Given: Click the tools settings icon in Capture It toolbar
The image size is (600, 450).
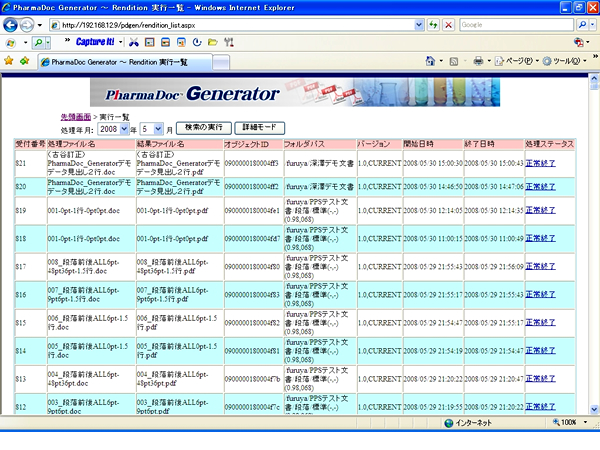Looking at the screenshot, I should [229, 42].
